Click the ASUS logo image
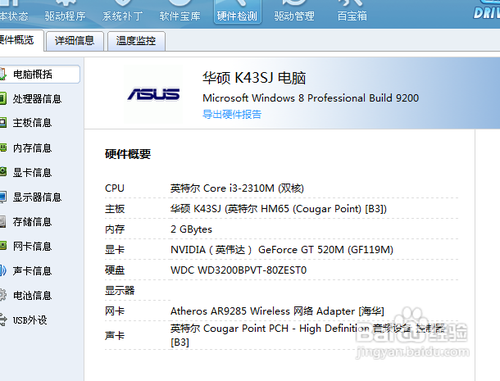The image size is (500, 381). 154,94
